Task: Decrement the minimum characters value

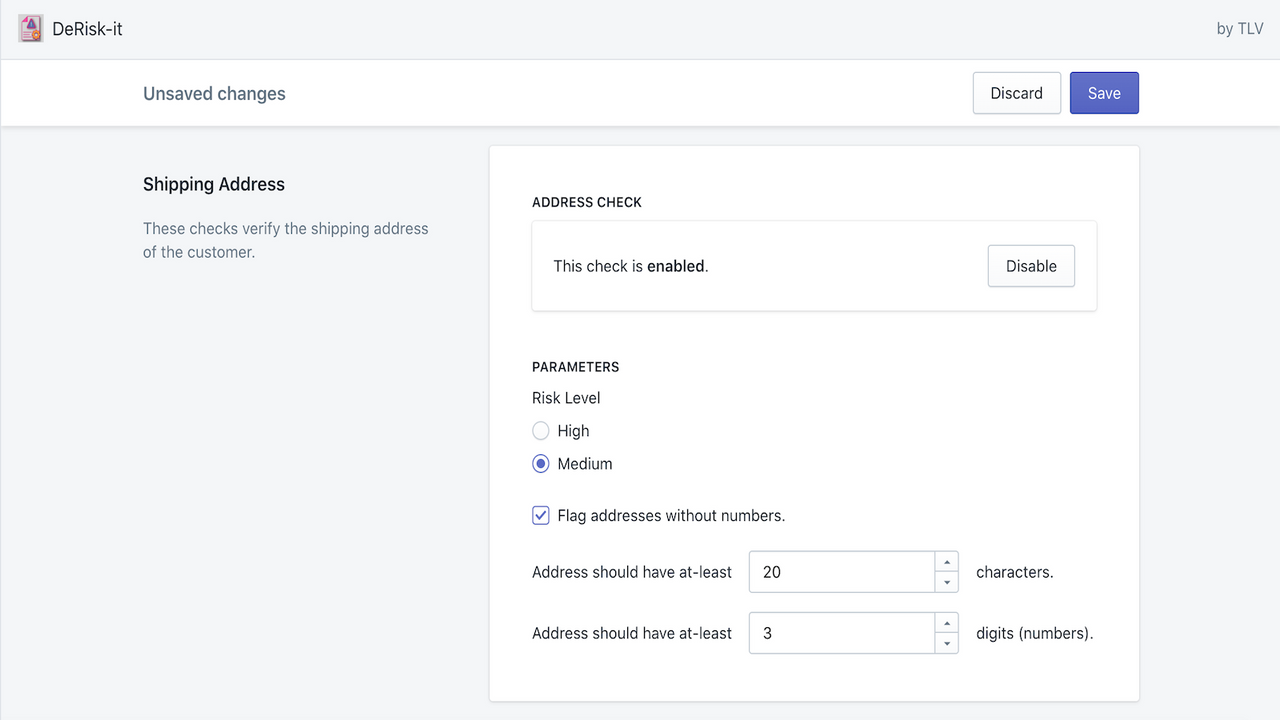Action: 947,581
